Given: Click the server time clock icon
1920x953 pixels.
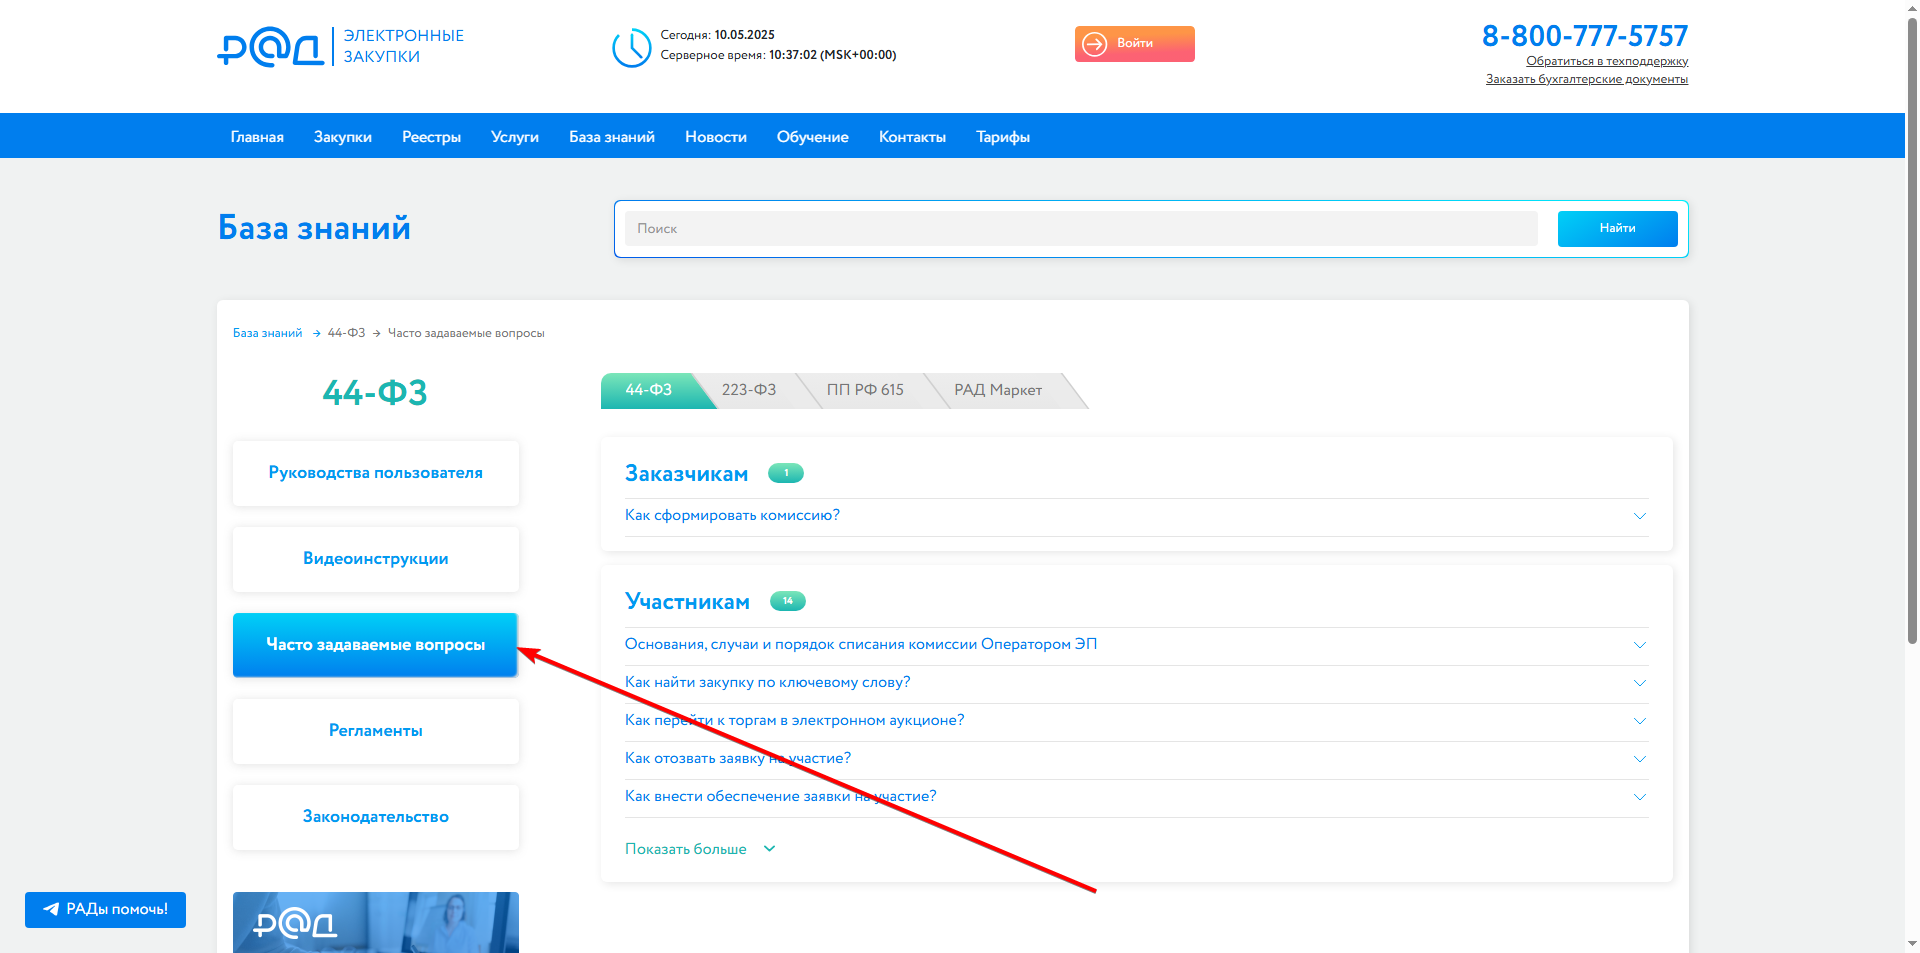Looking at the screenshot, I should (x=631, y=47).
